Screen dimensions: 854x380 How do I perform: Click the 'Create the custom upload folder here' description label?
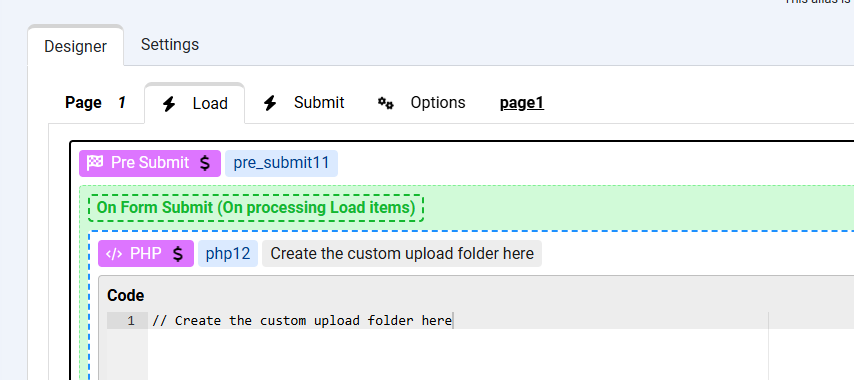coord(402,254)
